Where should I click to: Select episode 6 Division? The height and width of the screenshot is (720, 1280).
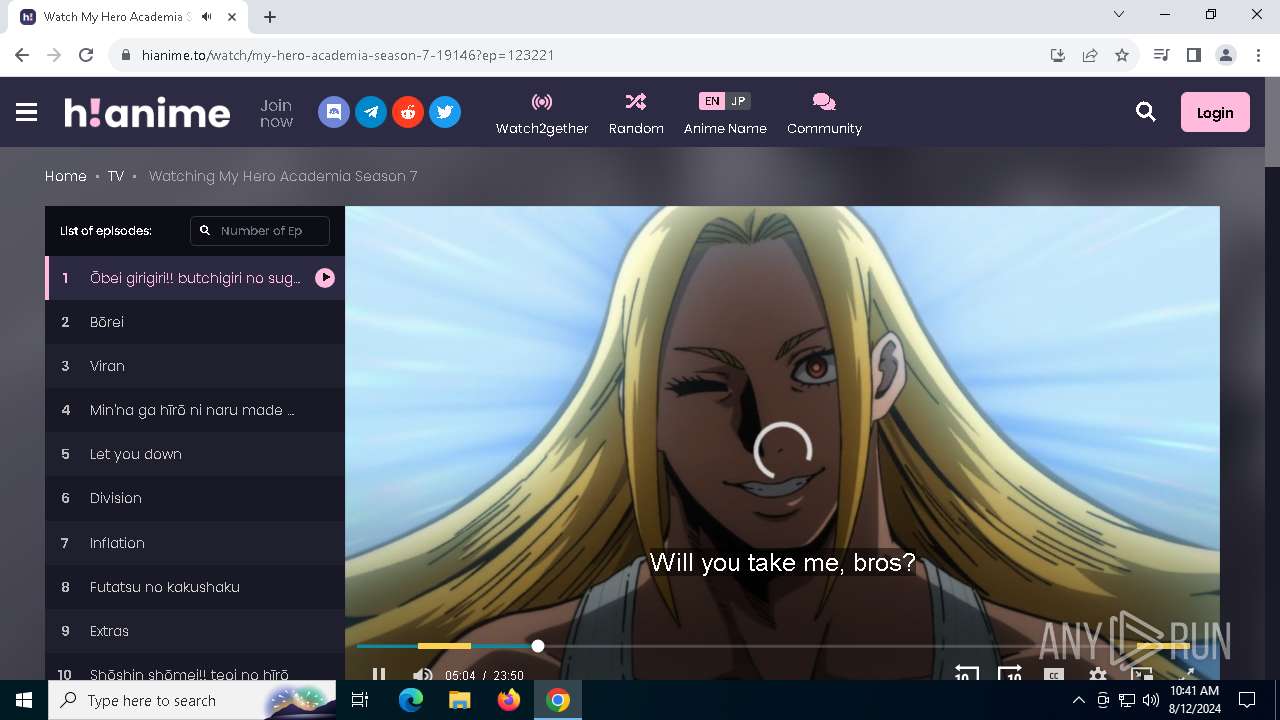195,498
